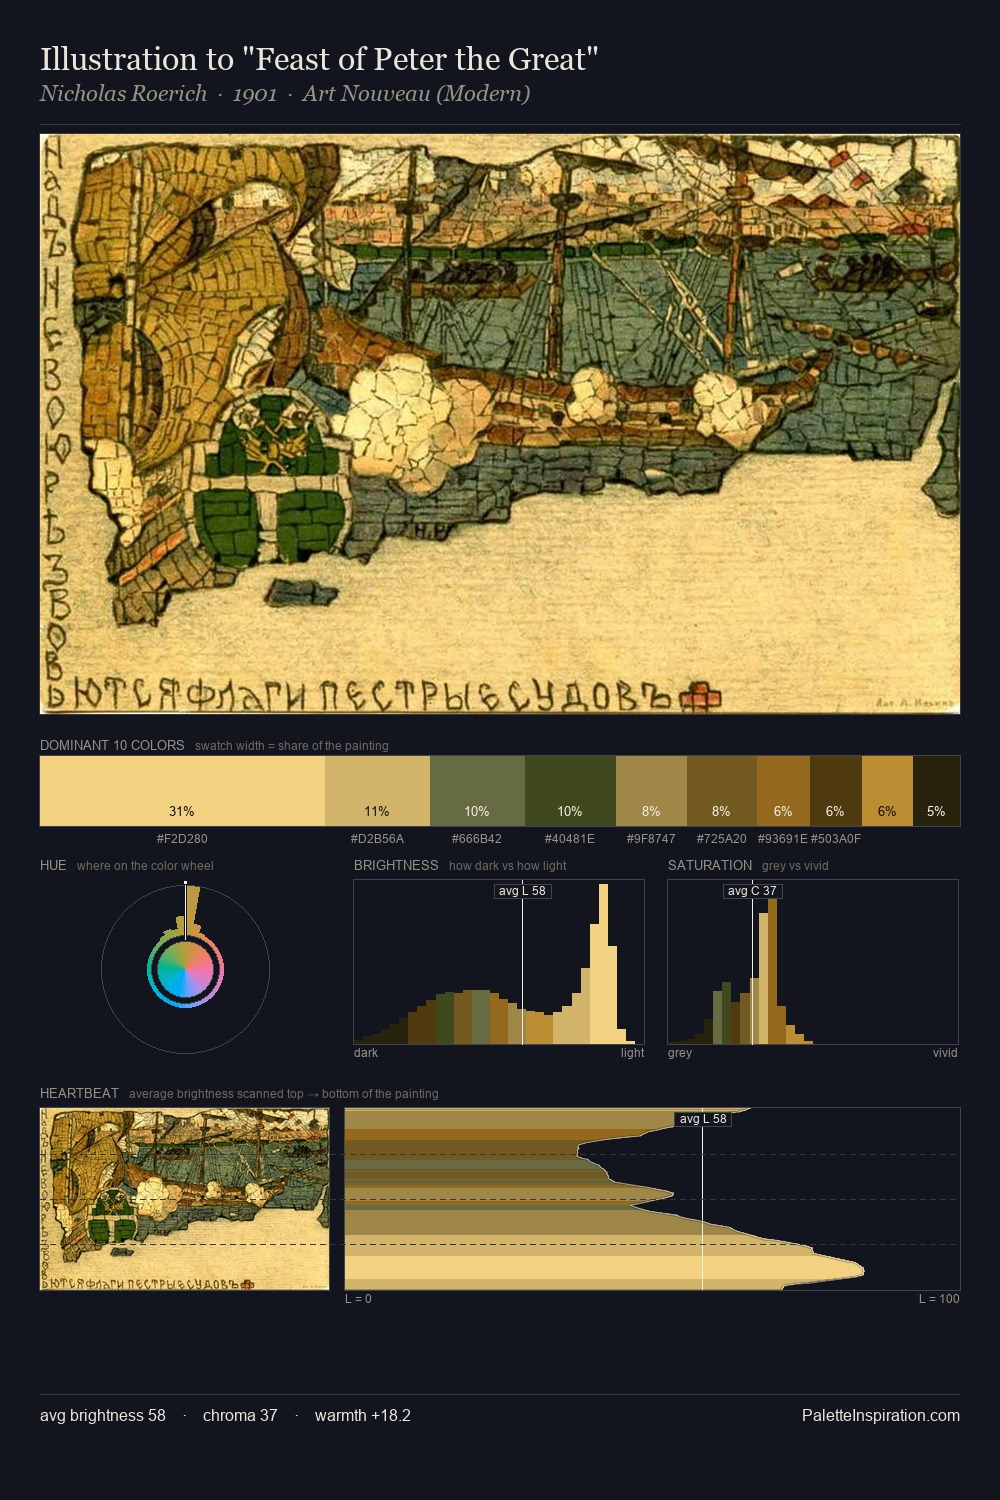This screenshot has height=1500, width=1000.
Task: Click the bright gold 6% swatch without hex label
Action: tap(887, 791)
